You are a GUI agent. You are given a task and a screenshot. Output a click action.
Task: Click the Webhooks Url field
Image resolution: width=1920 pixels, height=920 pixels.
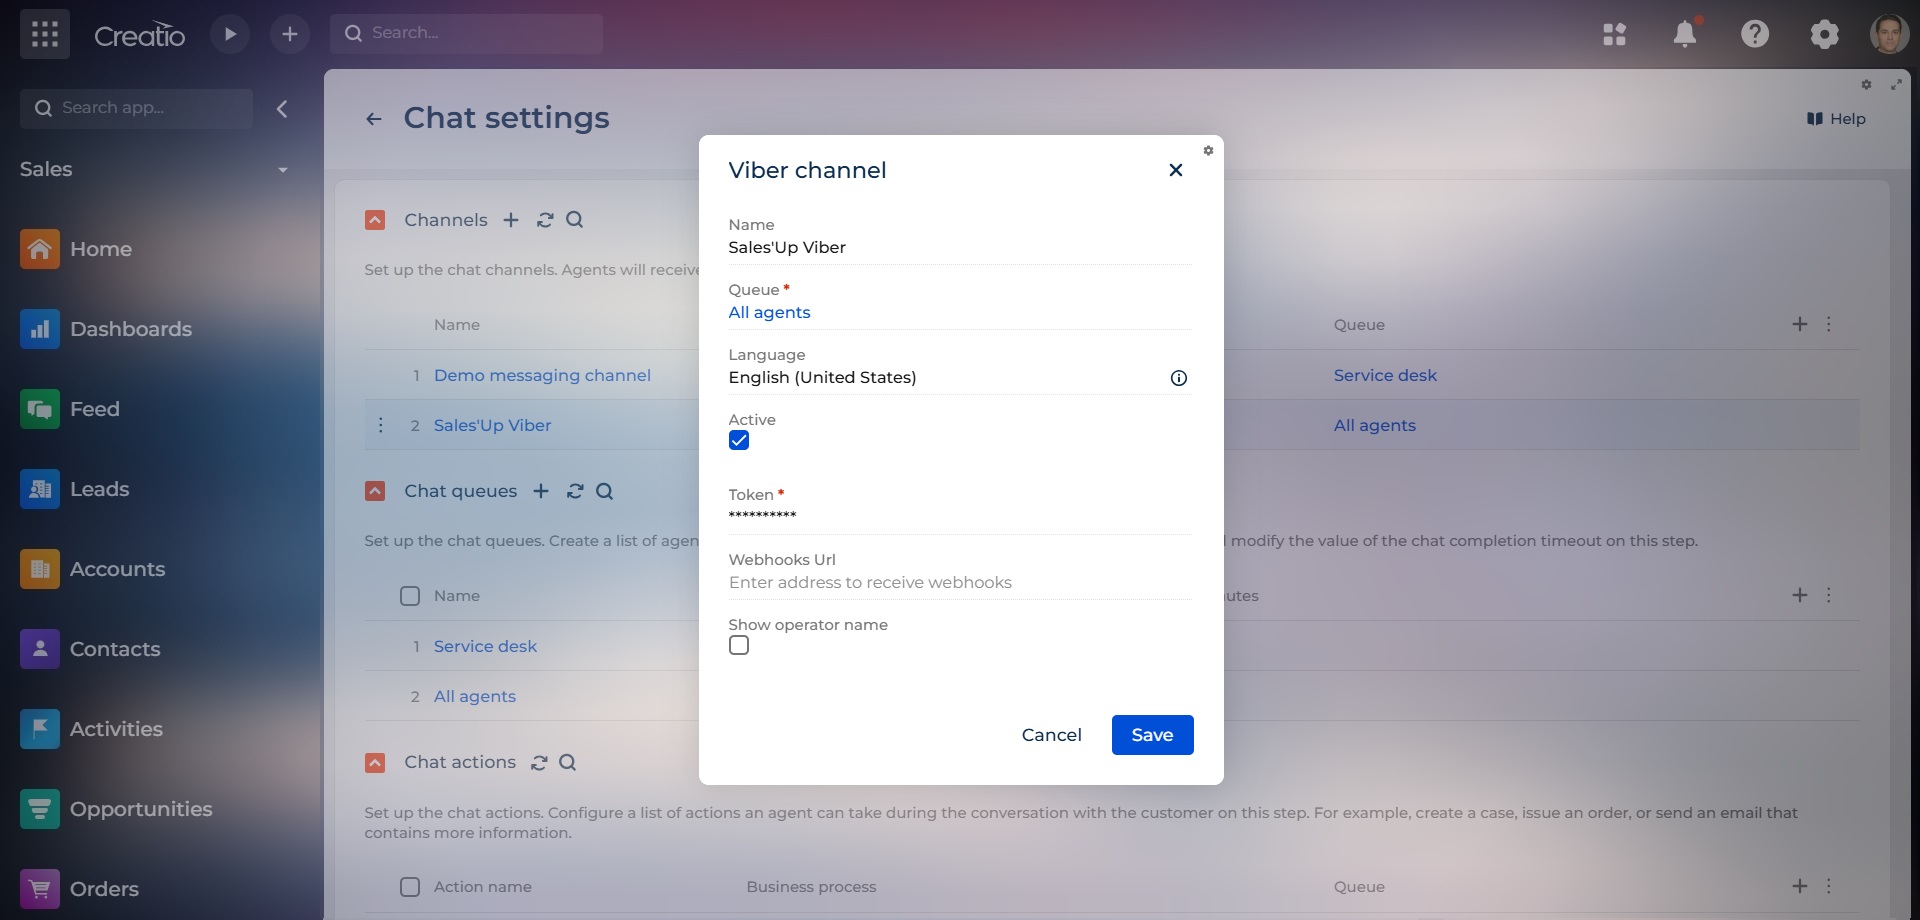point(960,583)
